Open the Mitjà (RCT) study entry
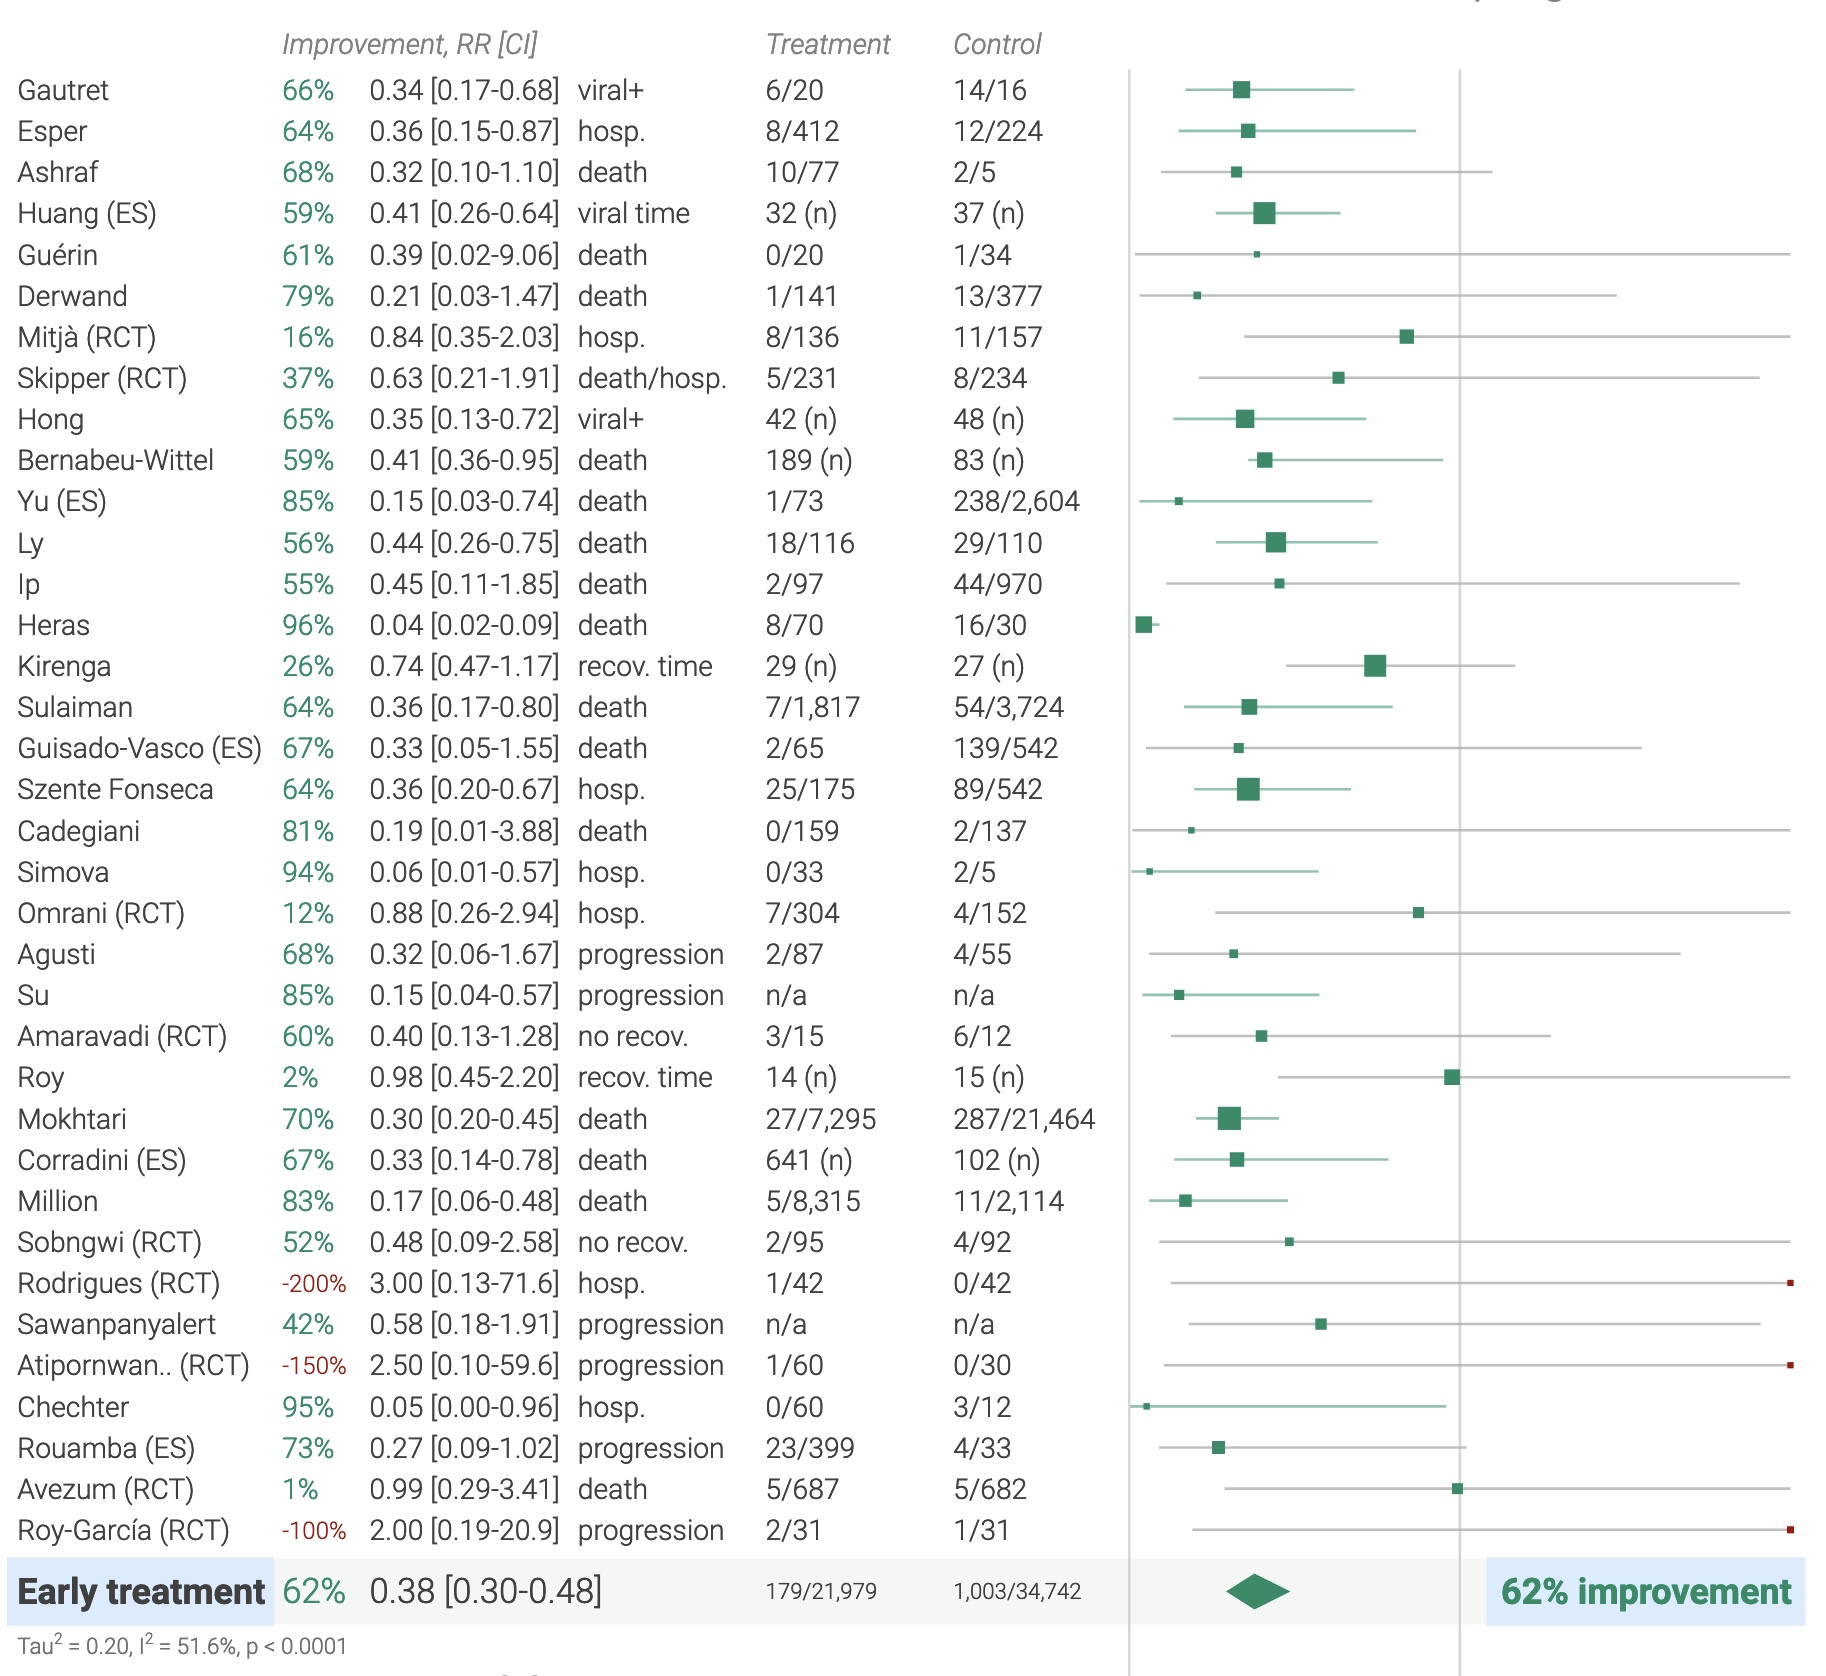Image resolution: width=1826 pixels, height=1676 pixels. pyautogui.click(x=87, y=337)
